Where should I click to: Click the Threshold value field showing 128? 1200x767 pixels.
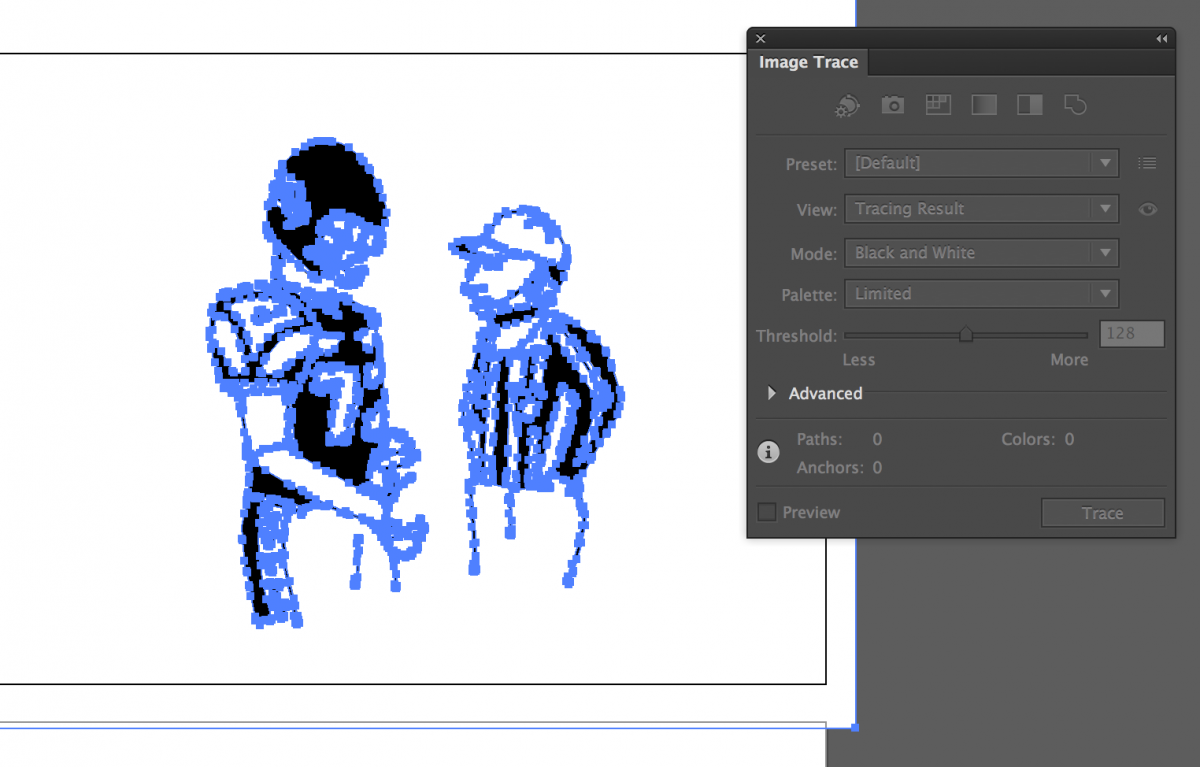coord(1132,333)
